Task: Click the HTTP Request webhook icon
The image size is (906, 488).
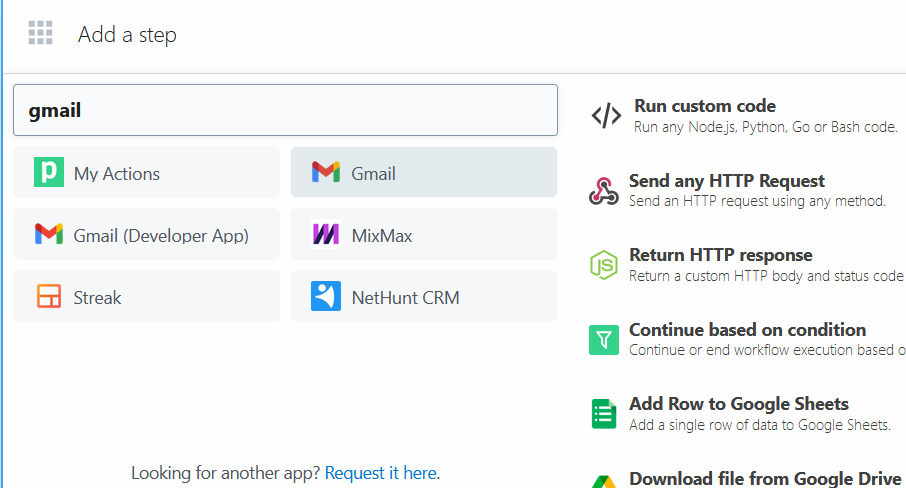Action: click(x=604, y=191)
